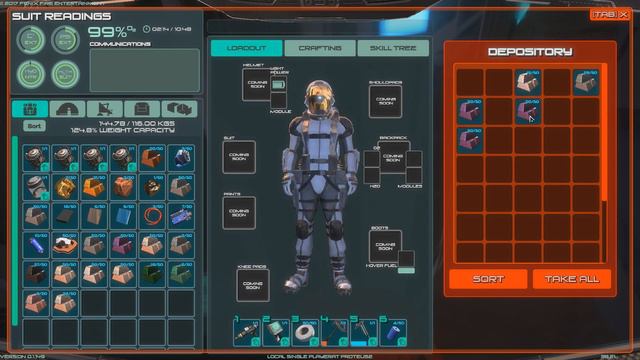
Task: Click the Depository SORT button
Action: click(488, 279)
